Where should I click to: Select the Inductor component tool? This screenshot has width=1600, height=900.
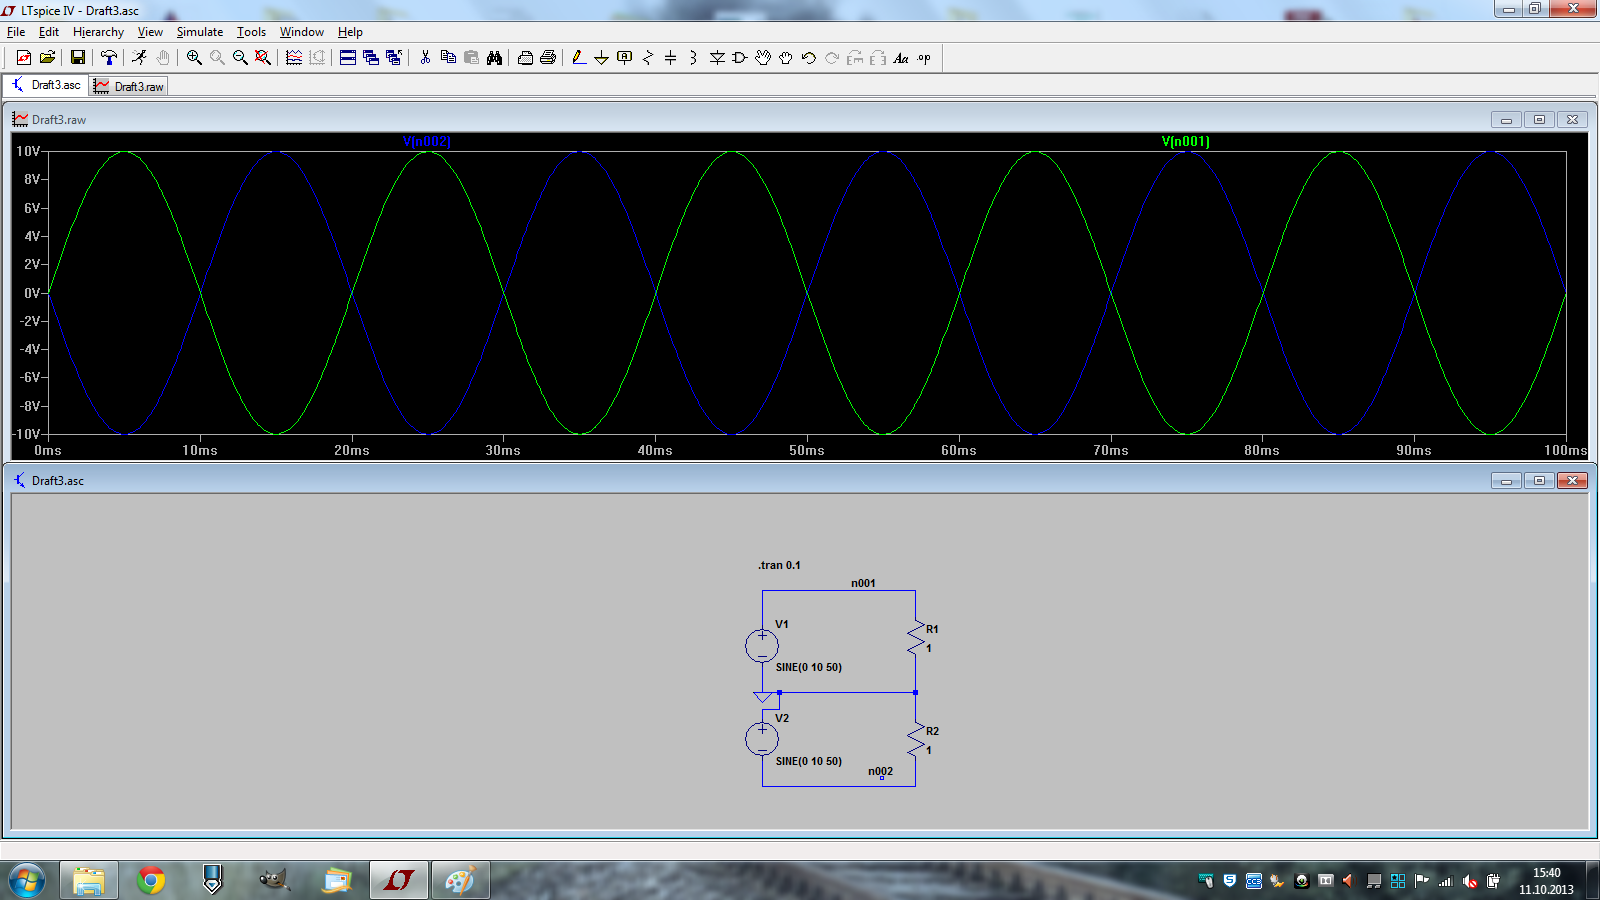tap(693, 58)
